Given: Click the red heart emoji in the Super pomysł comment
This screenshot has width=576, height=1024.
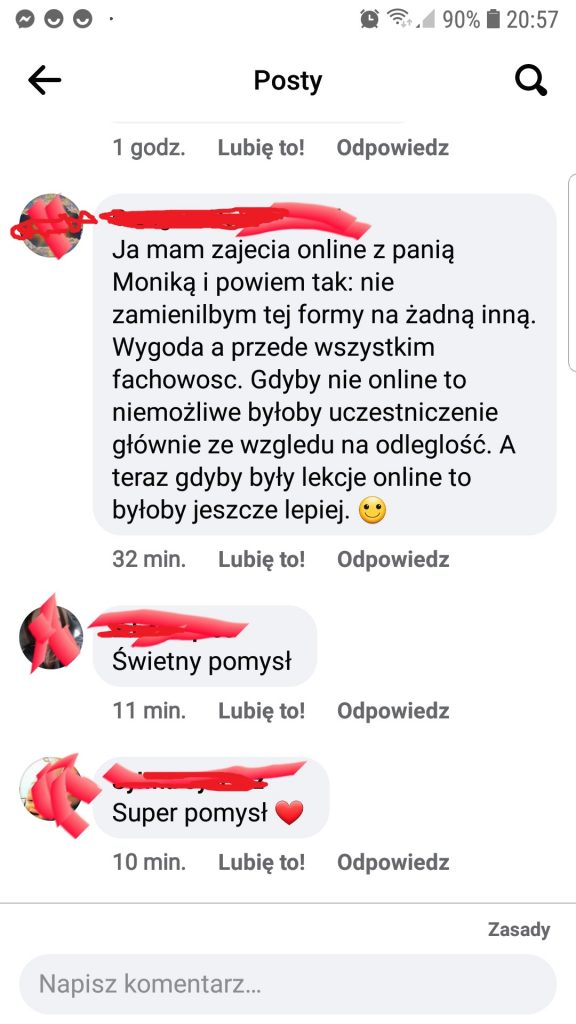Looking at the screenshot, I should click(289, 814).
